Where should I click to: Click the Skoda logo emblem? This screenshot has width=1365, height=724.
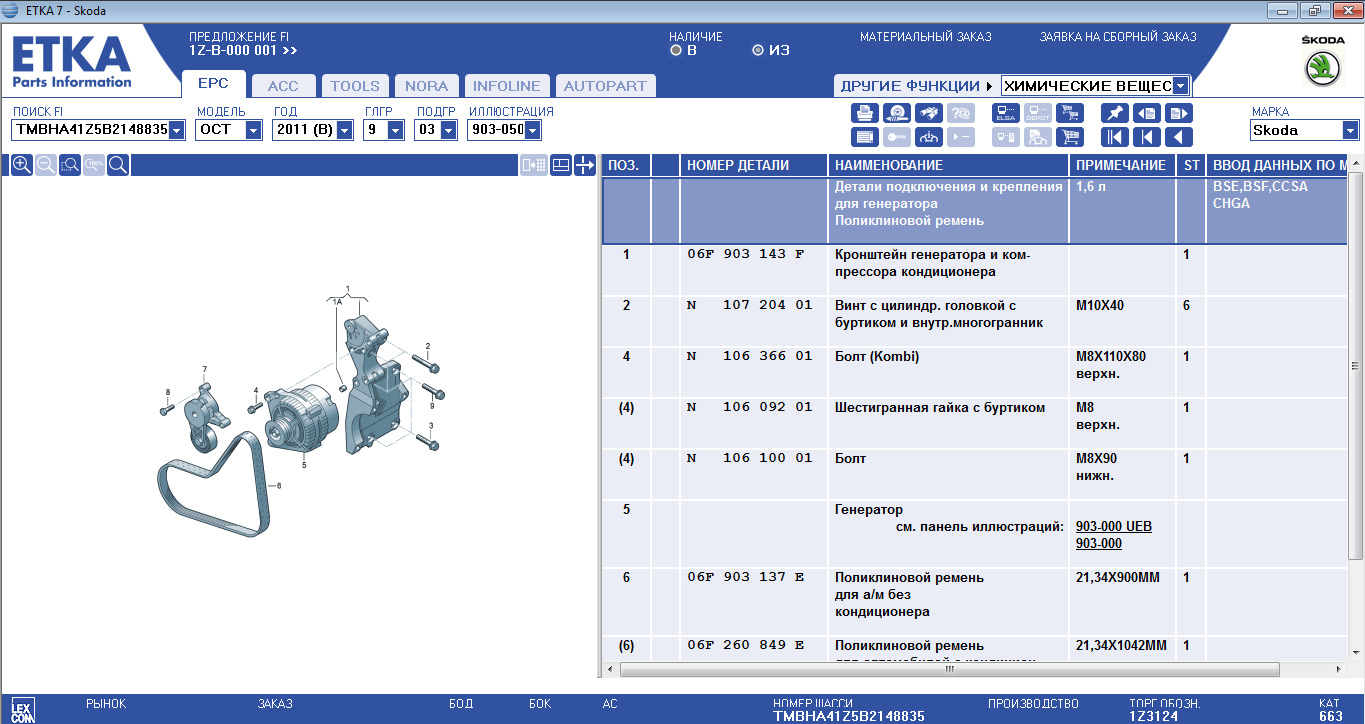point(1322,69)
